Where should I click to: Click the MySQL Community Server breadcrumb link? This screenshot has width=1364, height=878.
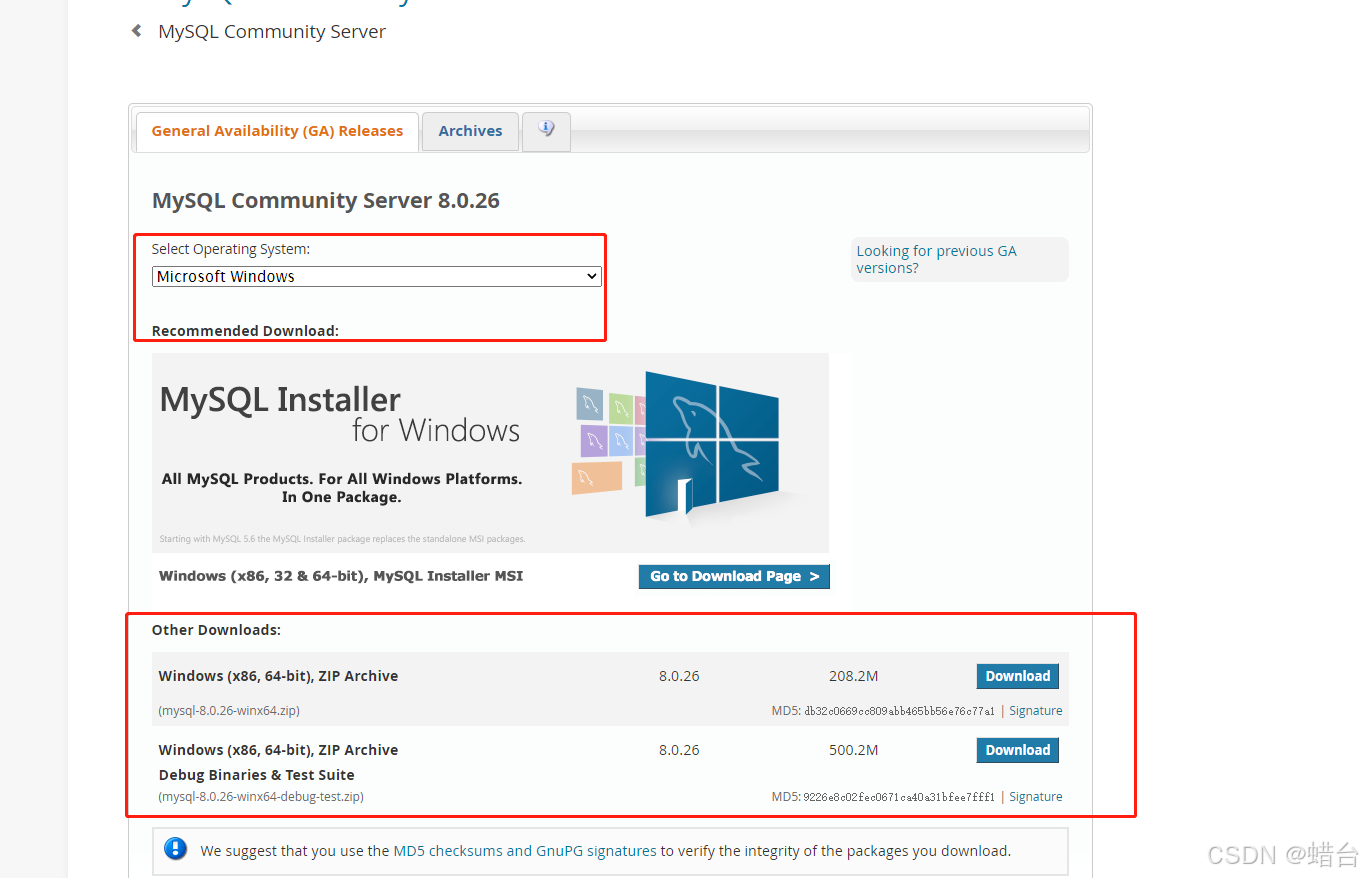pos(272,31)
